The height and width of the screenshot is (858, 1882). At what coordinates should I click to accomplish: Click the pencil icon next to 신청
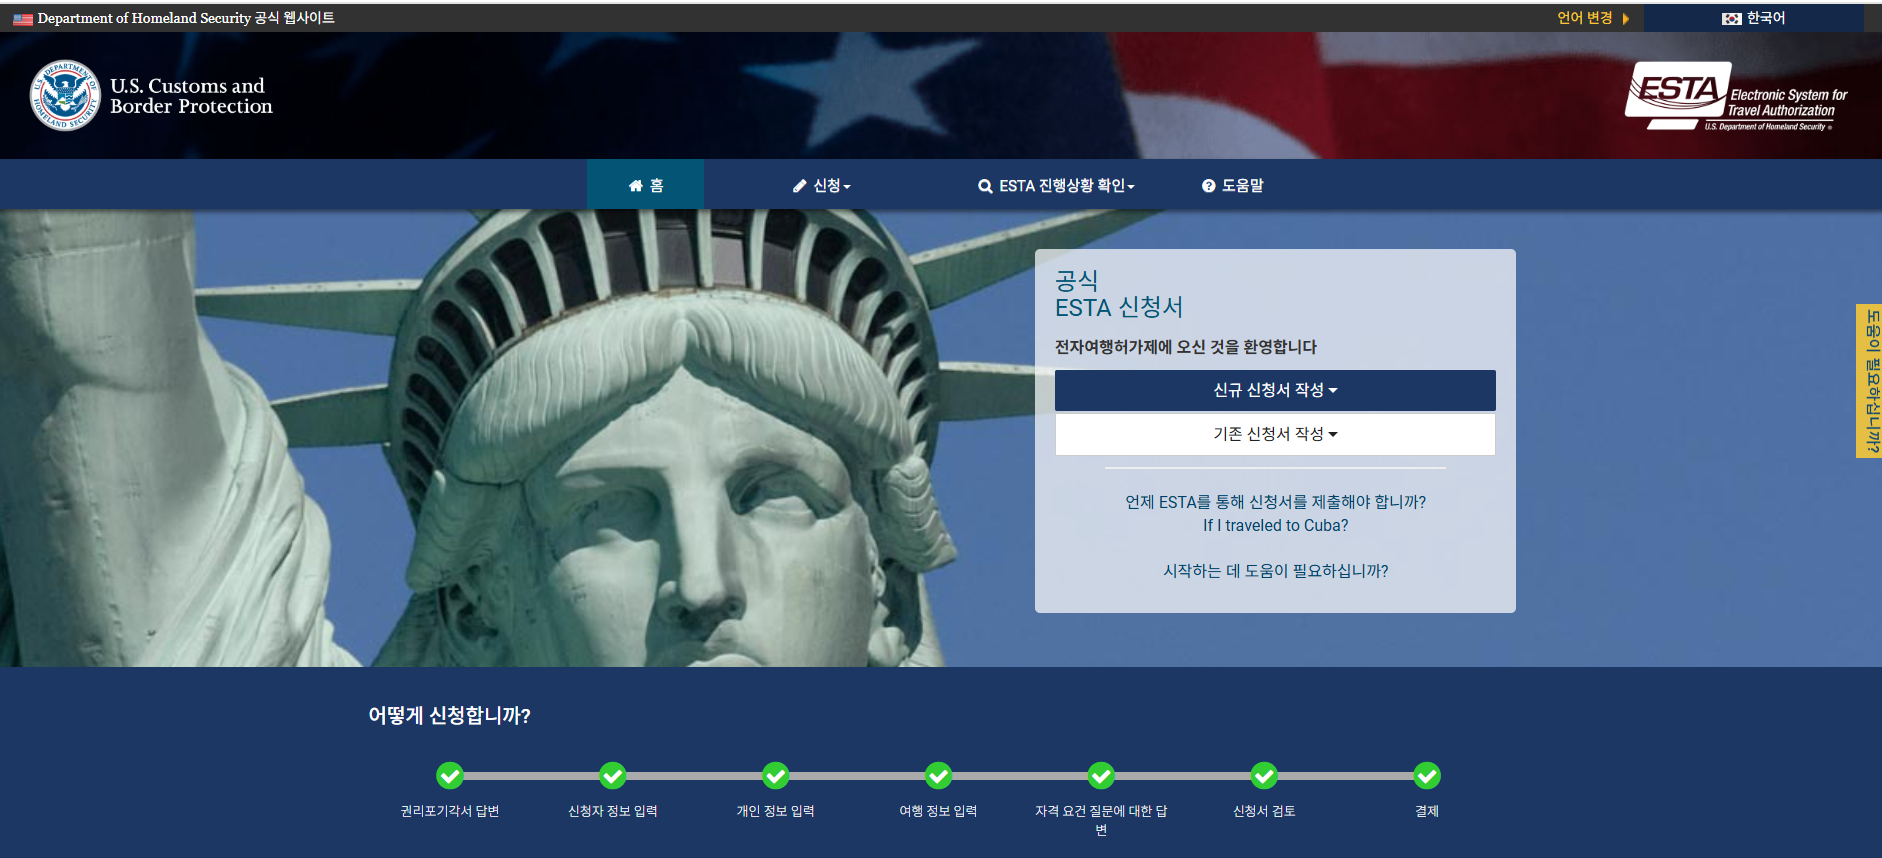[799, 186]
